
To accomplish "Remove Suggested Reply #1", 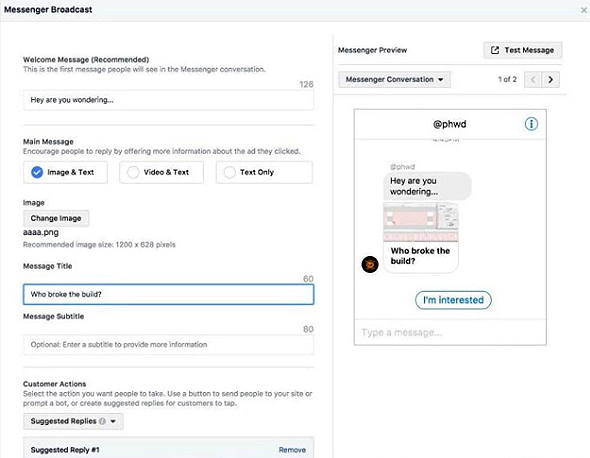I will pos(292,450).
